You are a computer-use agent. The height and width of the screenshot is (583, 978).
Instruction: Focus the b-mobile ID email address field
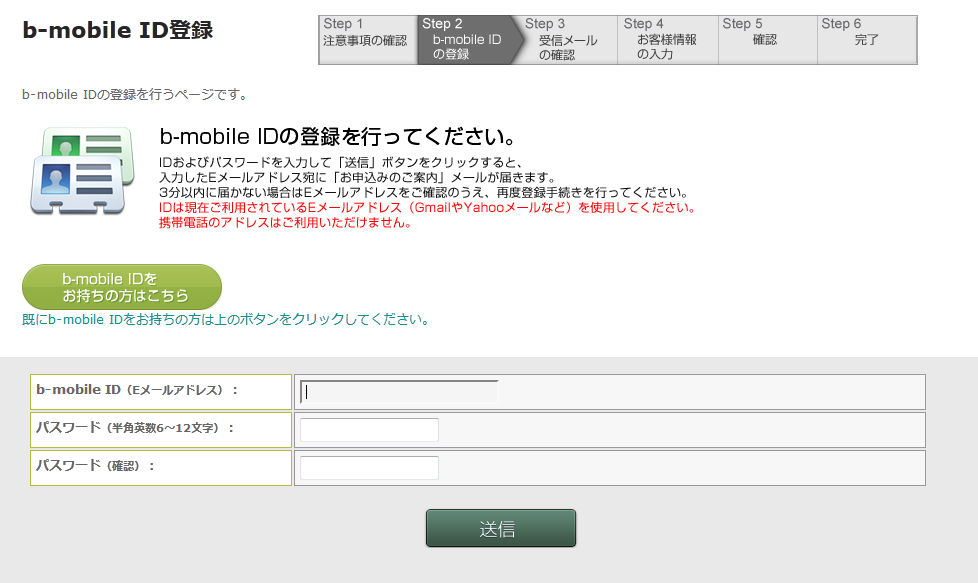[399, 392]
